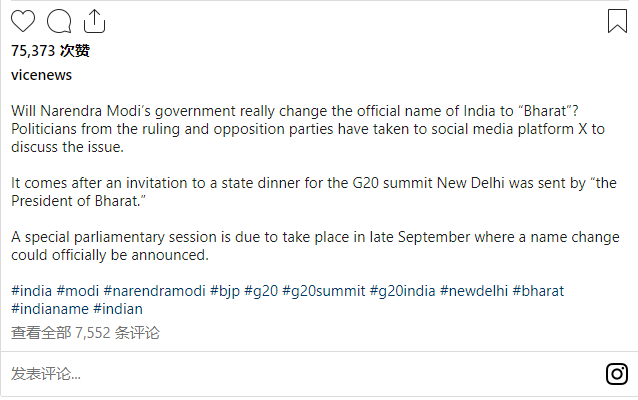638x400 pixels.
Task: Open the vicenews profile
Action: click(x=42, y=75)
